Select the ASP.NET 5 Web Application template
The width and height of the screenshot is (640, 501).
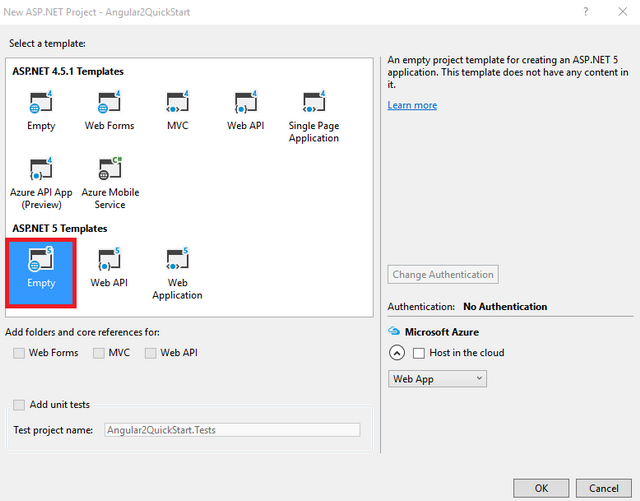177,274
